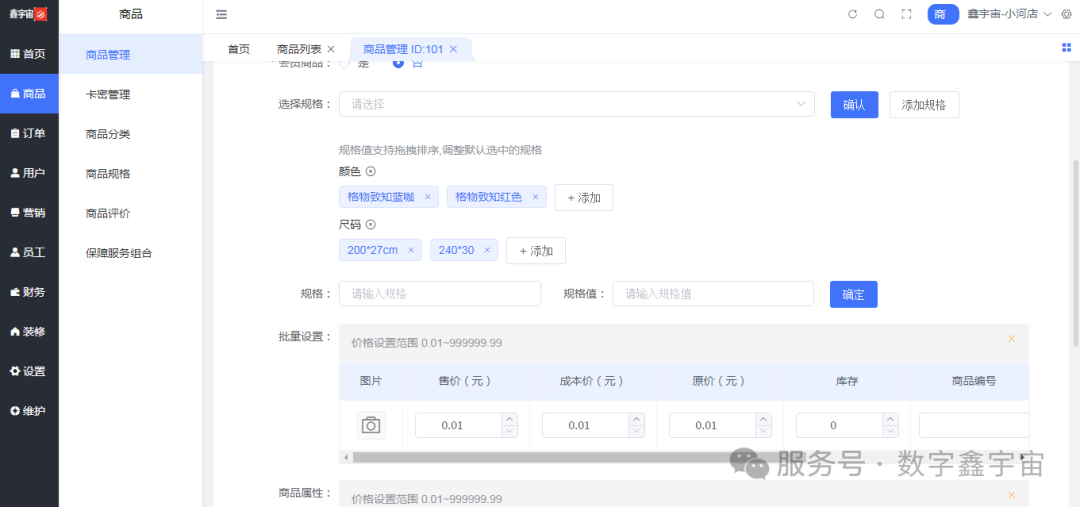Focus the 规格值 input field
The width and height of the screenshot is (1080, 507).
[x=713, y=293]
